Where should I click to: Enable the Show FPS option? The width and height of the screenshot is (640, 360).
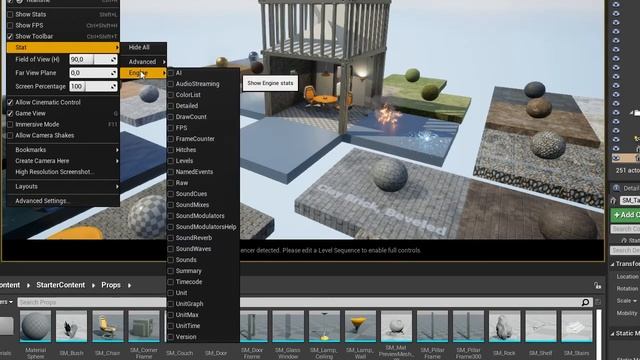point(11,25)
